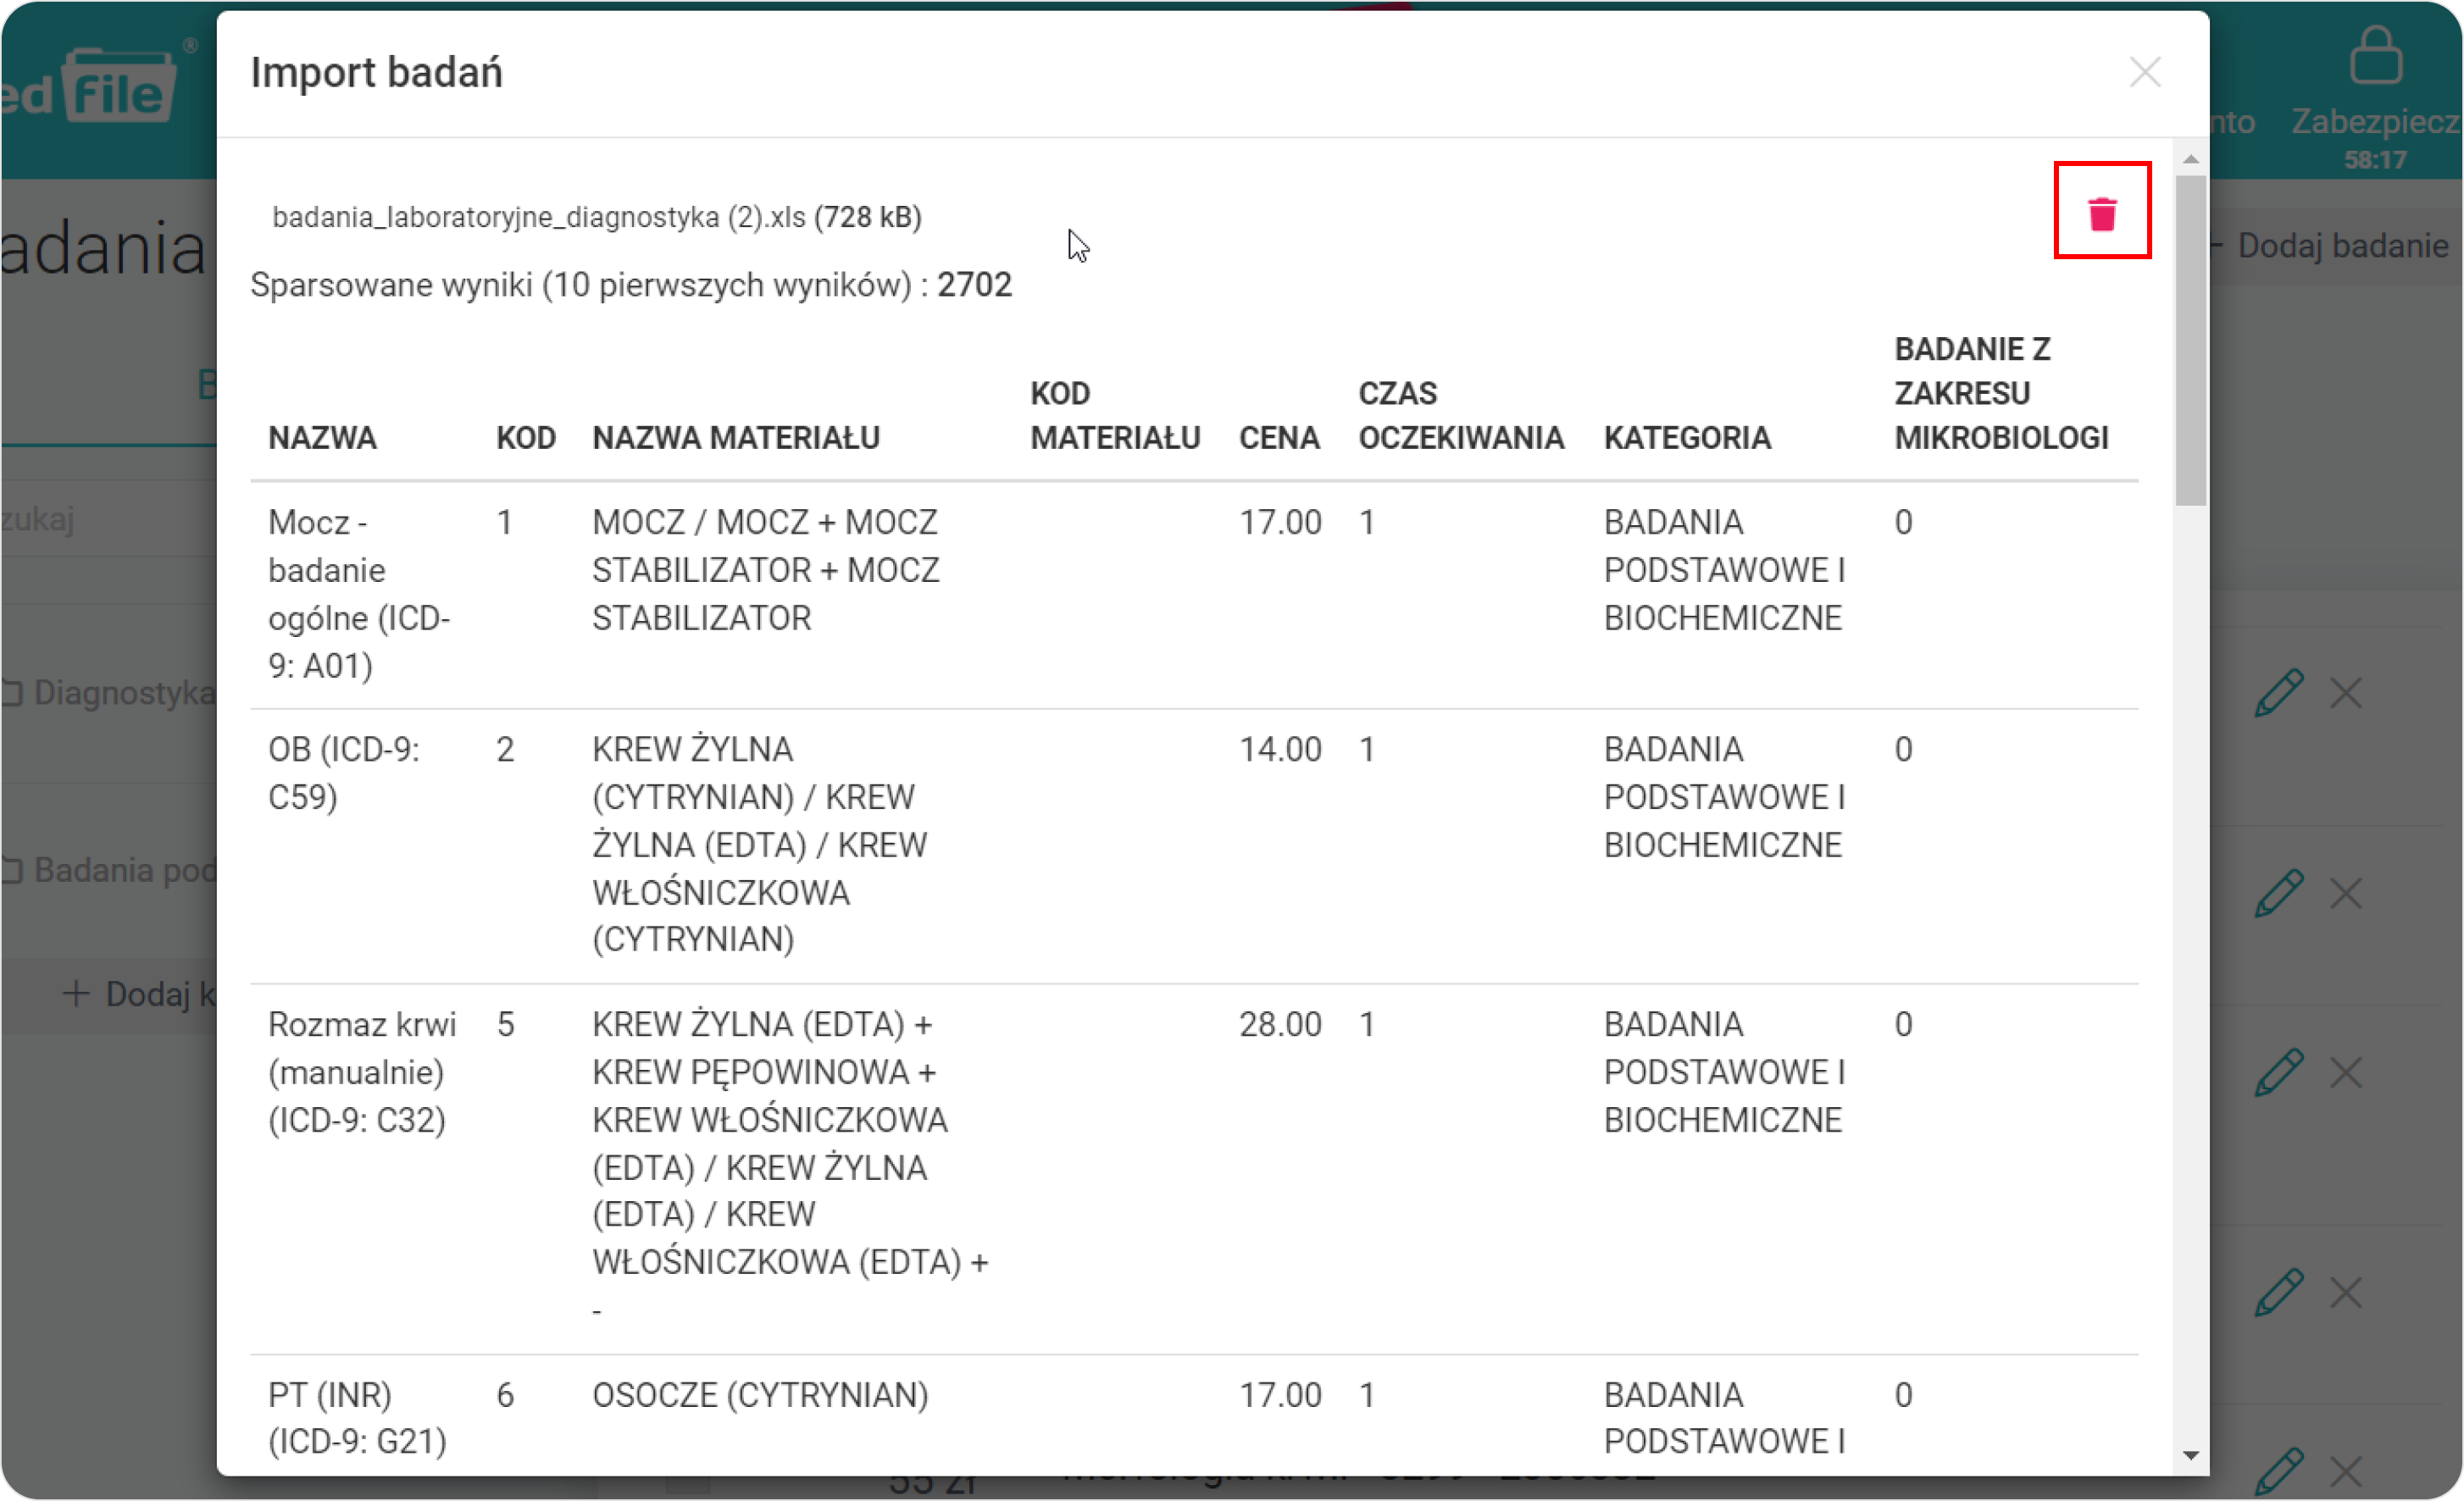Click the third edit pencil icon in the background list
The height and width of the screenshot is (1501, 2464).
tap(2278, 1073)
